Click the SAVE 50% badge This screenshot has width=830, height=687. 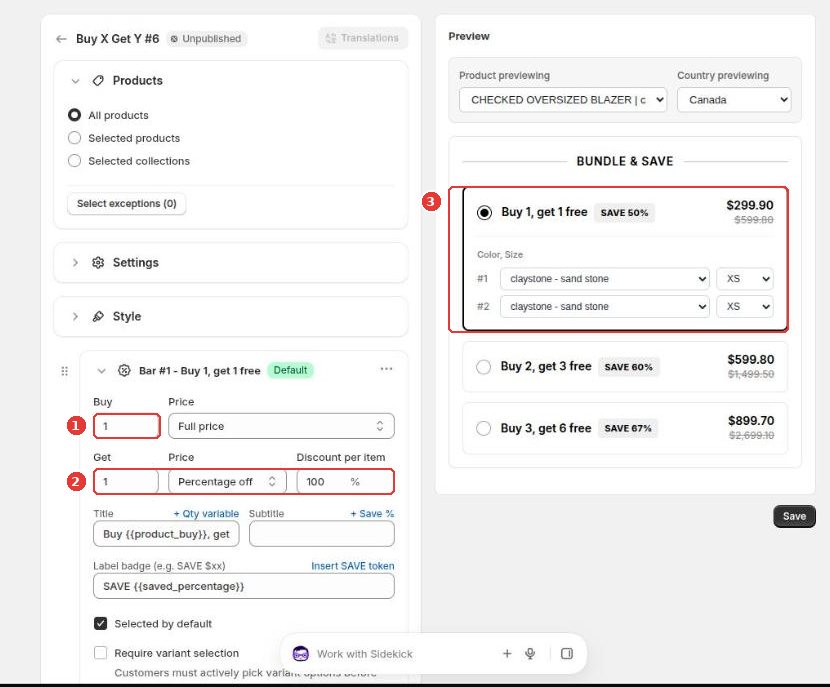[624, 213]
